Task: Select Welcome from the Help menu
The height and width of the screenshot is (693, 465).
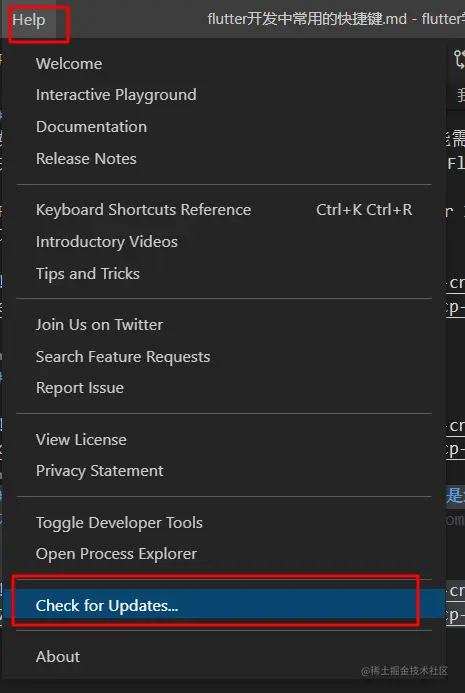Action: (x=224, y=64)
